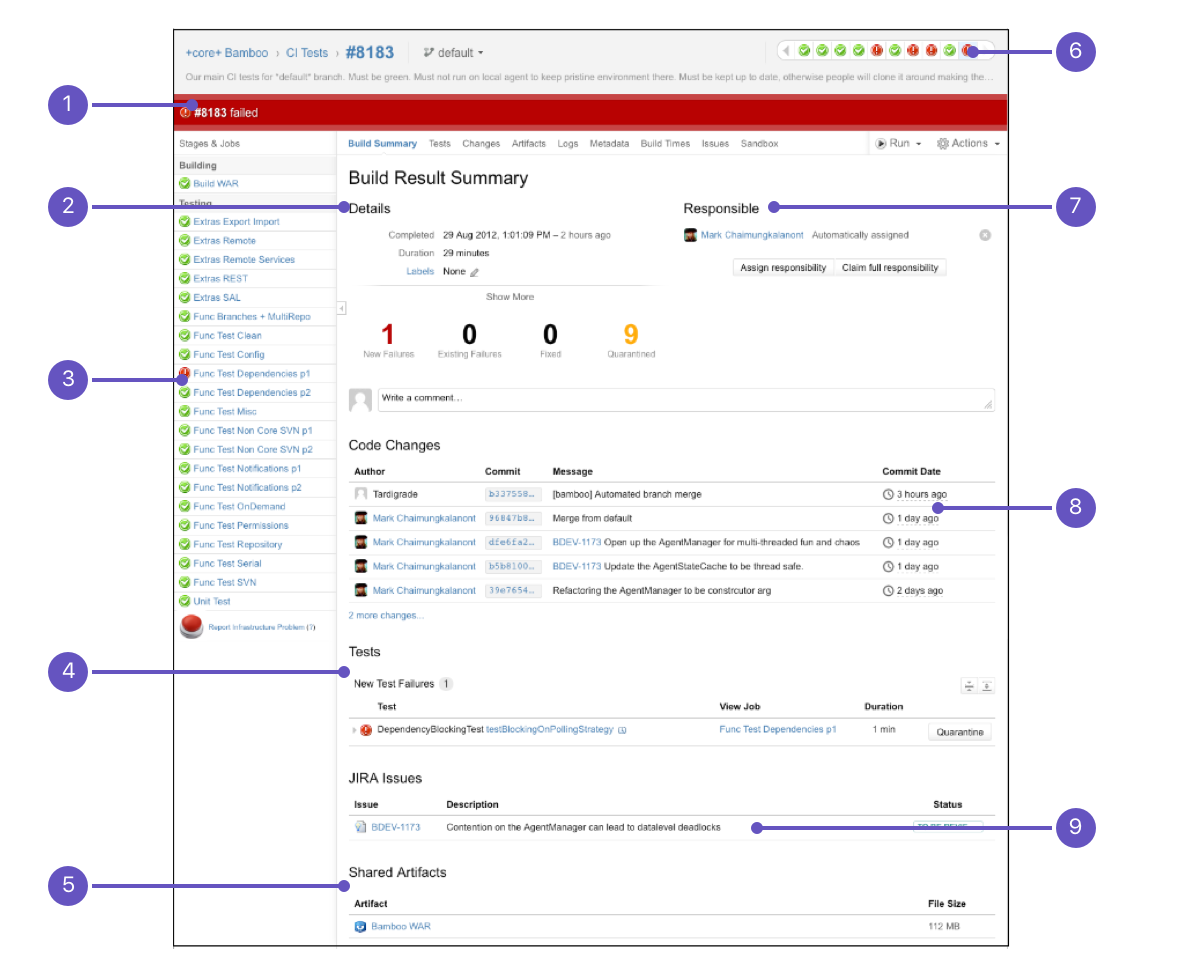Image resolution: width=1200 pixels, height=967 pixels.
Task: Click the green status icon beside Func Test Clean
Action: [184, 336]
